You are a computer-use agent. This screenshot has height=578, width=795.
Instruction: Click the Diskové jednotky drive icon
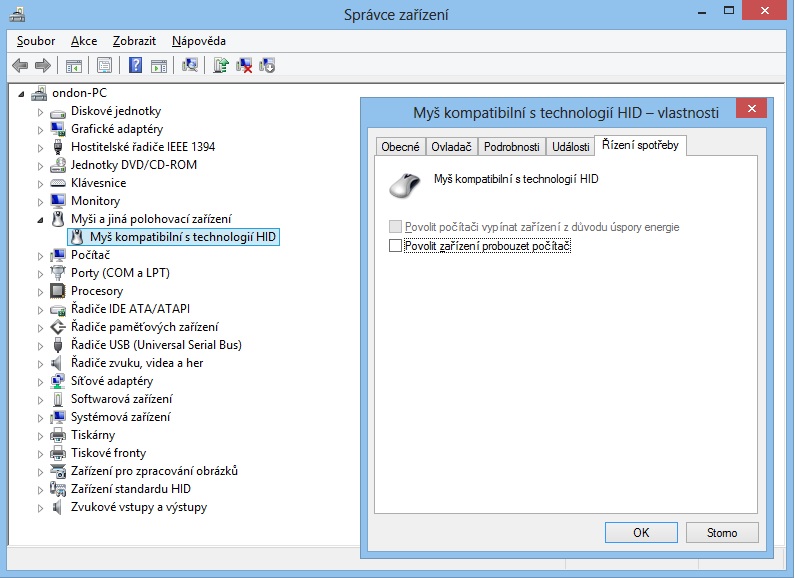pyautogui.click(x=58, y=113)
